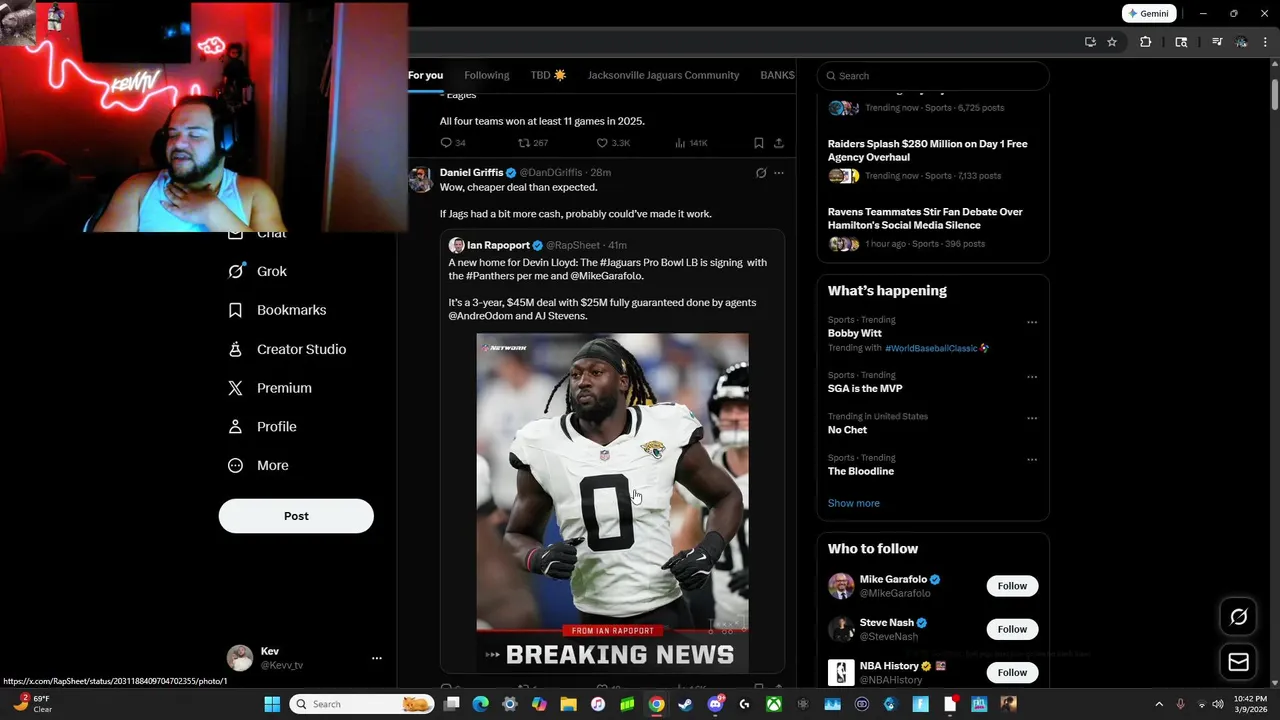Image resolution: width=1280 pixels, height=720 pixels.
Task: Open the No Chet trend
Action: pyautogui.click(x=847, y=430)
